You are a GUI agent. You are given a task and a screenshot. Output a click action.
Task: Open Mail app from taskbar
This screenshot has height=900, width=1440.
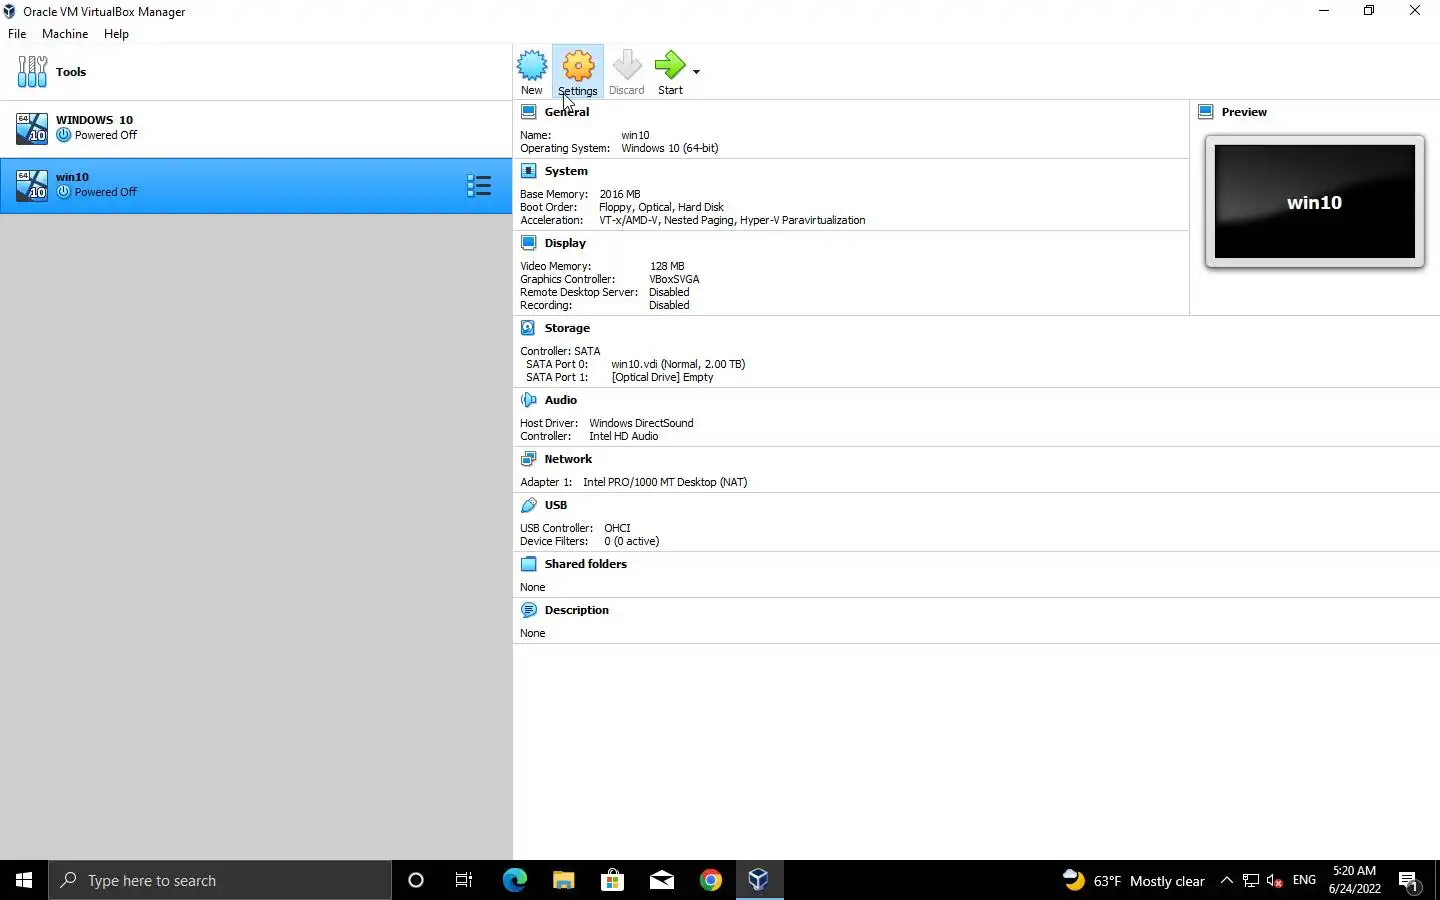[x=661, y=880]
